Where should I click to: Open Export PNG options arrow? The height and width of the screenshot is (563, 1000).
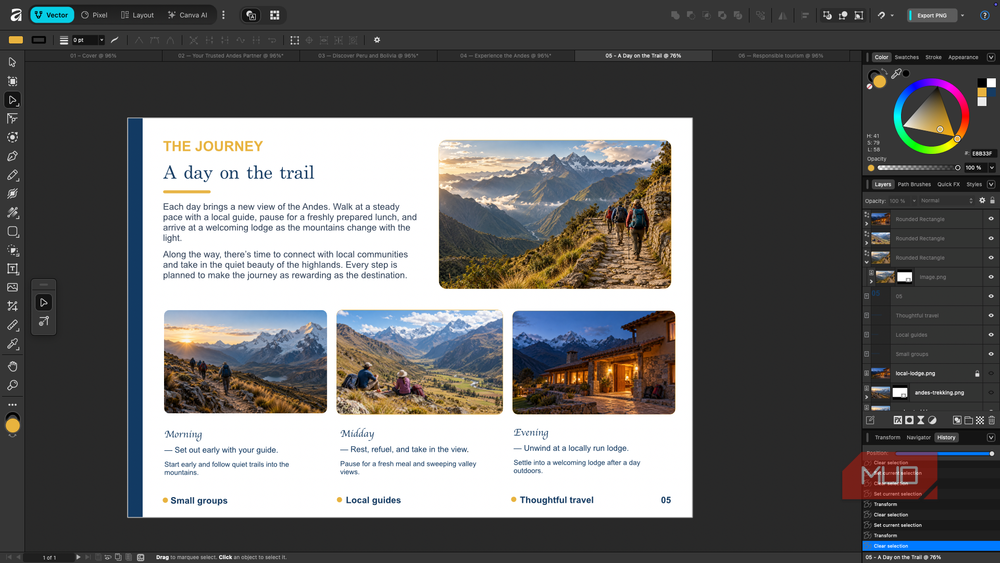click(x=962, y=15)
